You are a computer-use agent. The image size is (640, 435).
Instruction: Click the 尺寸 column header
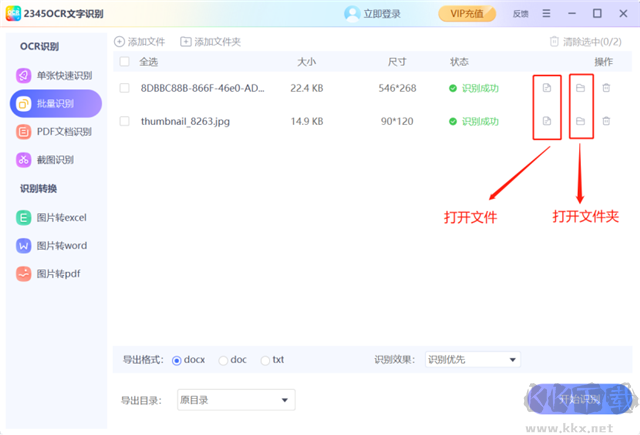tap(397, 62)
